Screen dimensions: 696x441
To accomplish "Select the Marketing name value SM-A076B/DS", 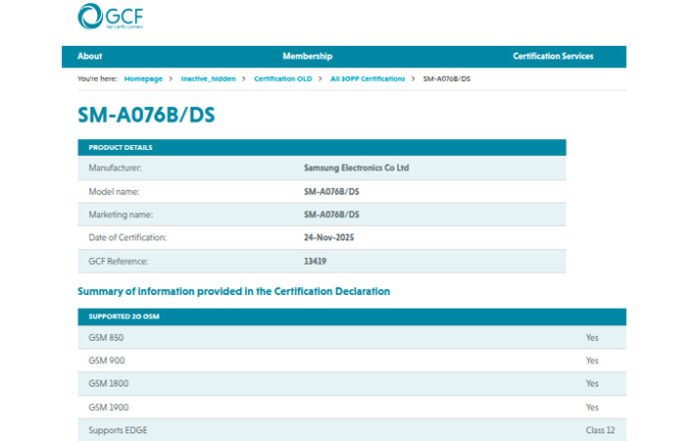I will pyautogui.click(x=332, y=215).
